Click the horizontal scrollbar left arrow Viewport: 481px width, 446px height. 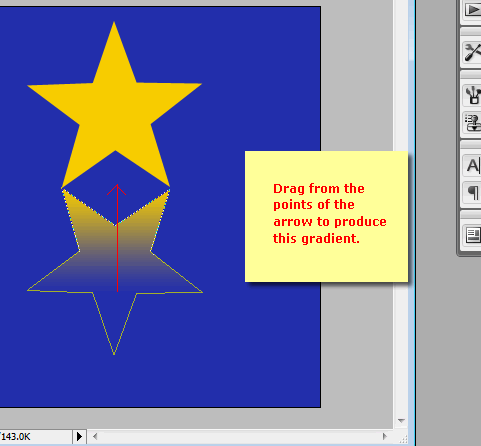(x=95, y=436)
